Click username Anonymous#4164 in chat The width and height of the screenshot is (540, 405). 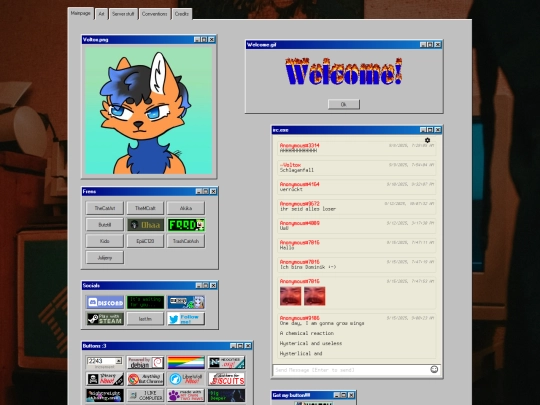[x=299, y=184]
